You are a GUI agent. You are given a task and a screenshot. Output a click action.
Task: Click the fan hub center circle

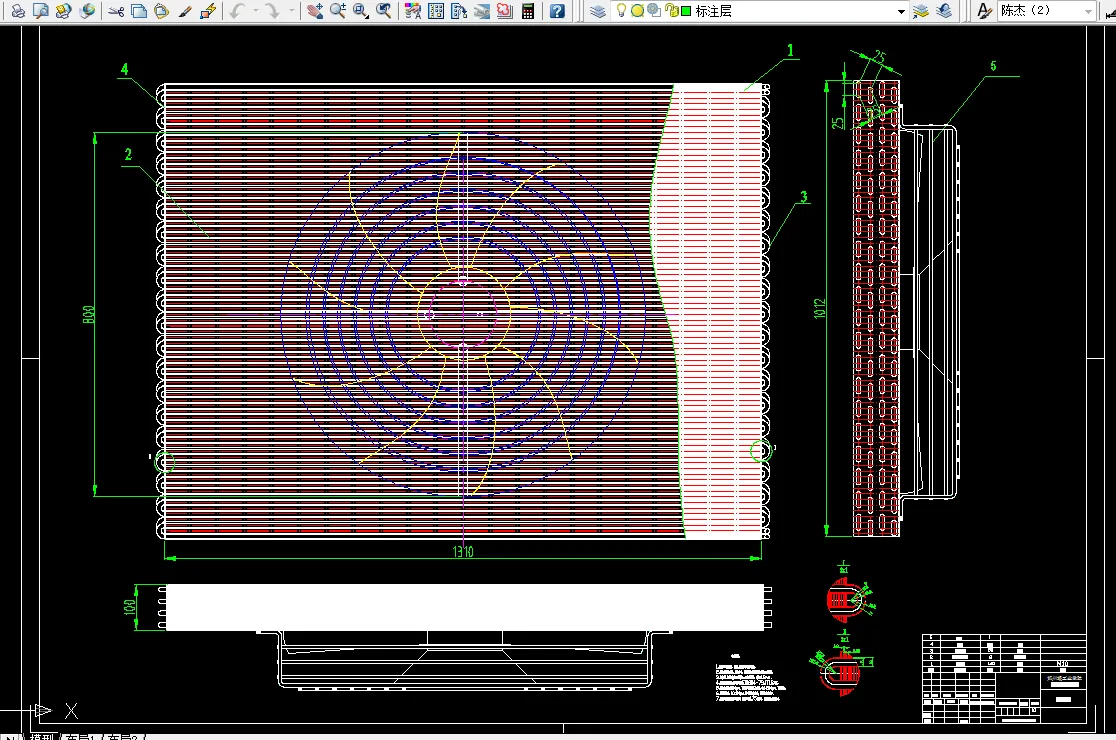click(x=463, y=314)
